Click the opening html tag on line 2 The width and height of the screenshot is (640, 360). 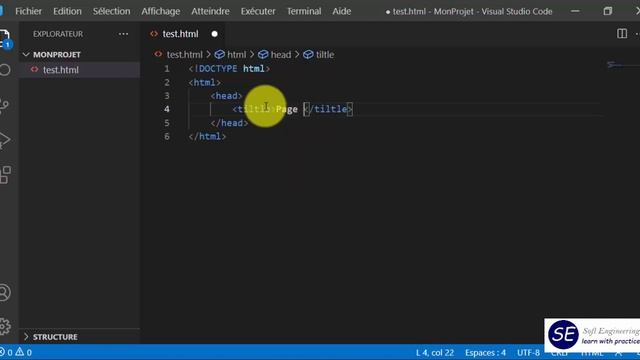coord(204,82)
